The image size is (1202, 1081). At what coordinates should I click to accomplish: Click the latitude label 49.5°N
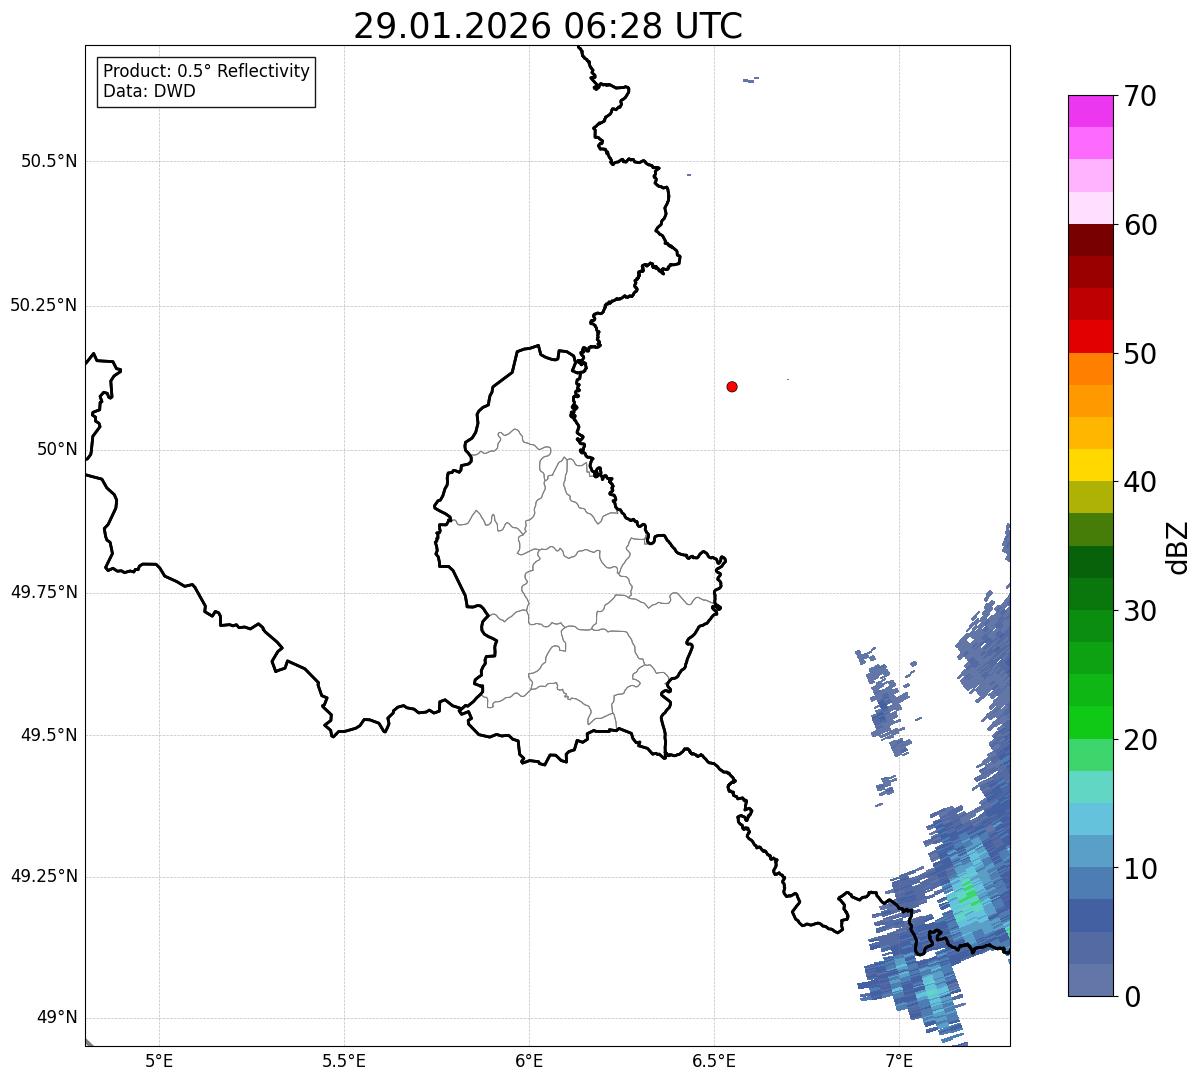49,735
